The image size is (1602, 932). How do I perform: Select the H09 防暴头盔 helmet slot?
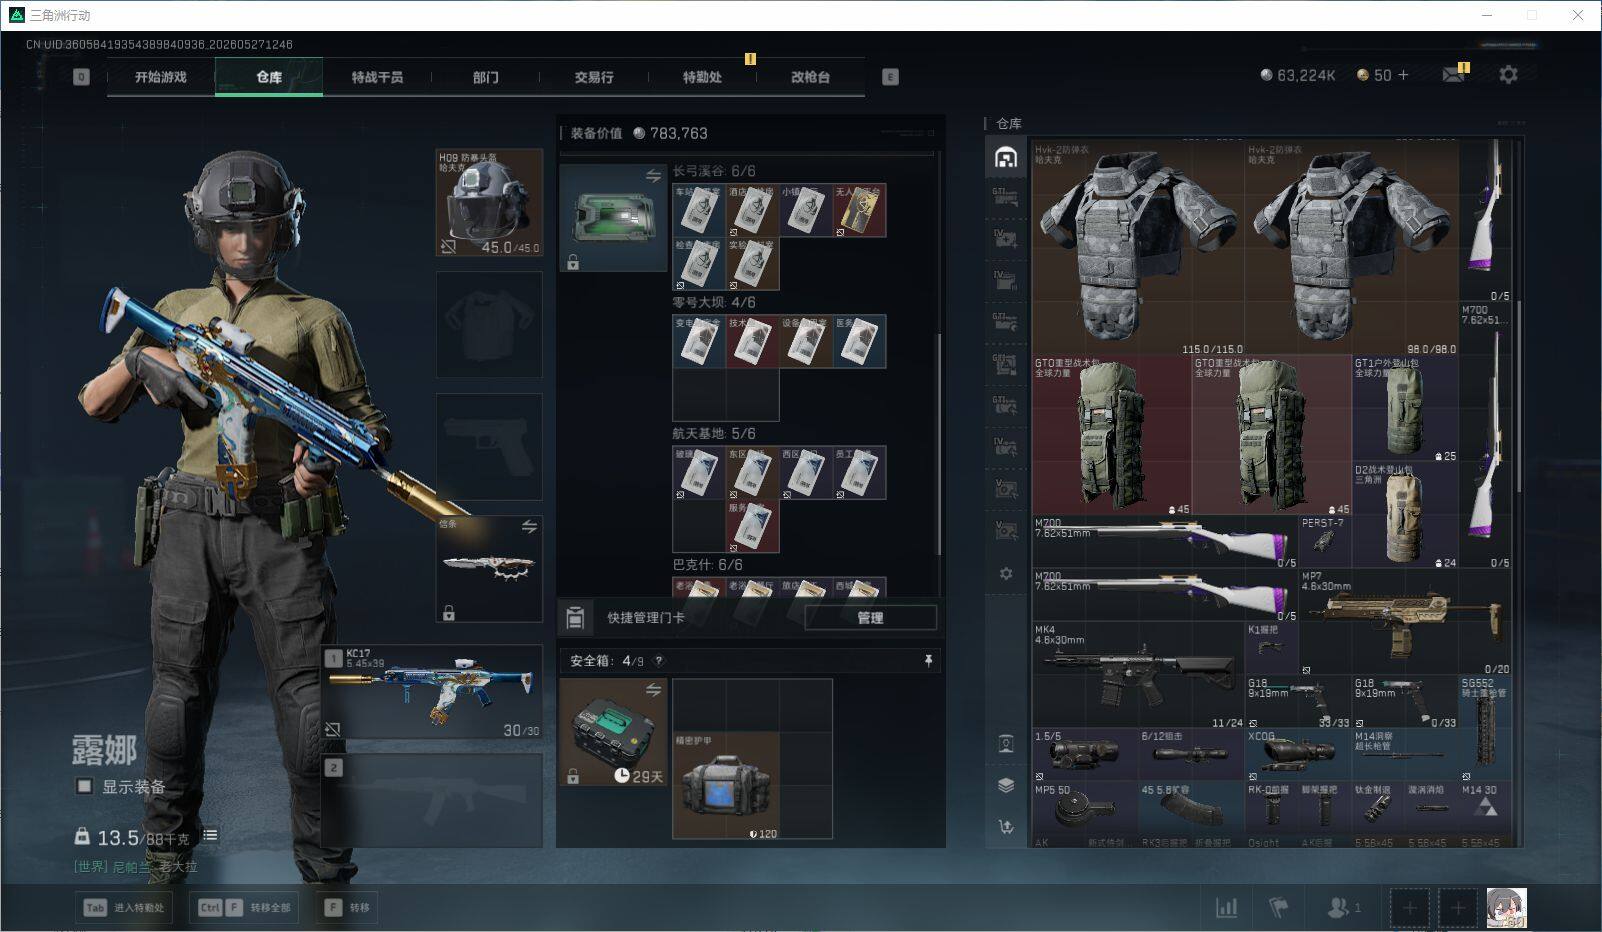[489, 203]
